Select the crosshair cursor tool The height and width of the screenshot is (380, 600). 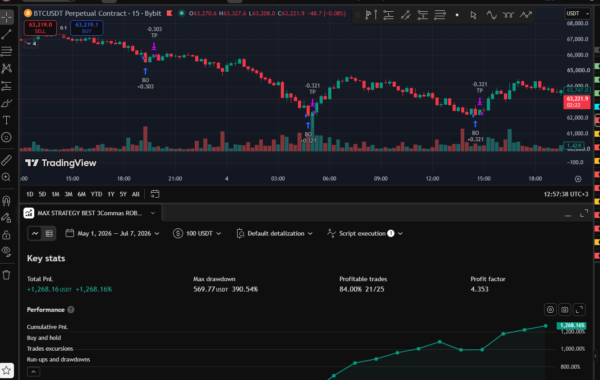tap(7, 17)
